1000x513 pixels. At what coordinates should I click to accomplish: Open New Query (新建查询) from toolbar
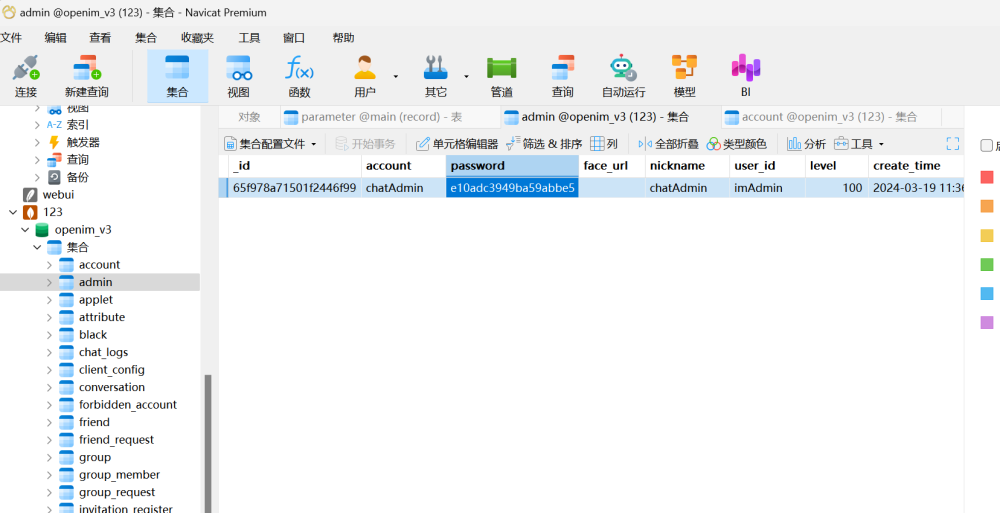tap(86, 77)
